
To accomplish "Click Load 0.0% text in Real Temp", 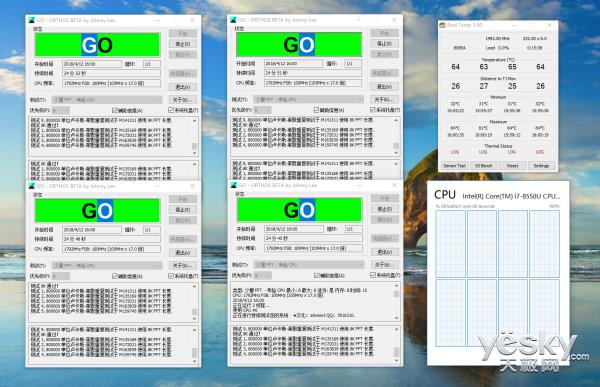I will [x=497, y=48].
